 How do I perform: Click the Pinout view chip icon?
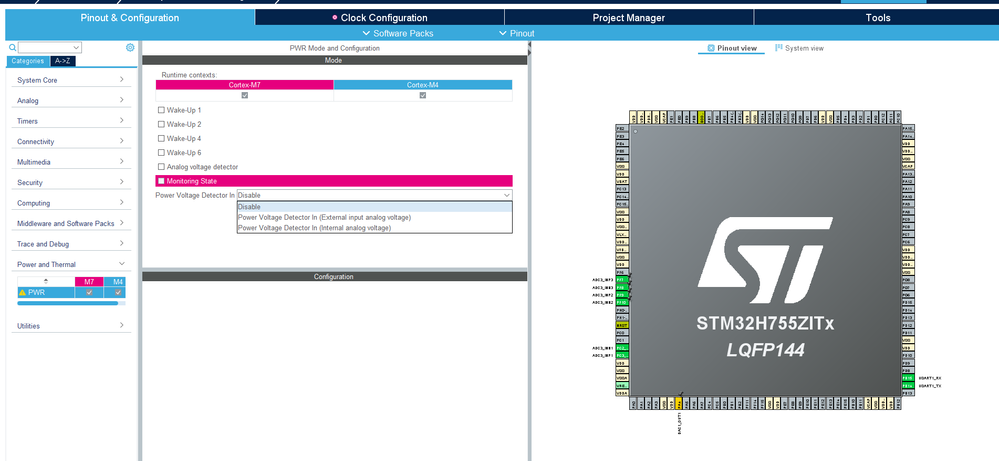[x=711, y=48]
